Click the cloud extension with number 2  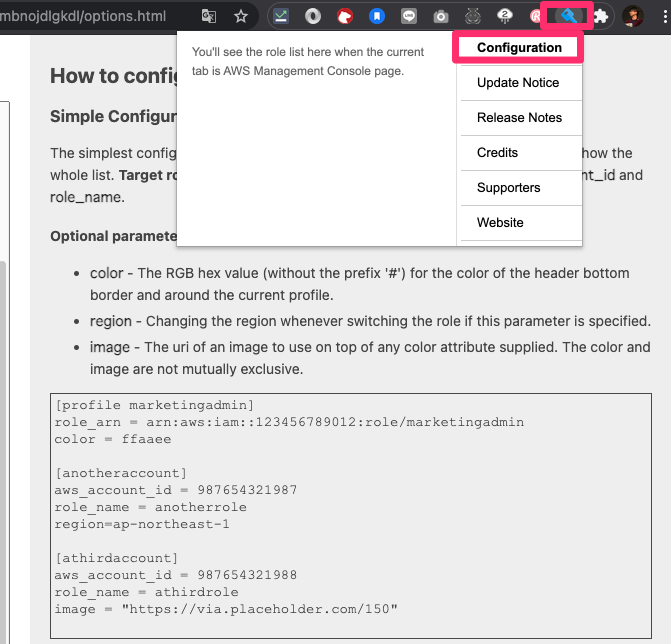point(505,16)
